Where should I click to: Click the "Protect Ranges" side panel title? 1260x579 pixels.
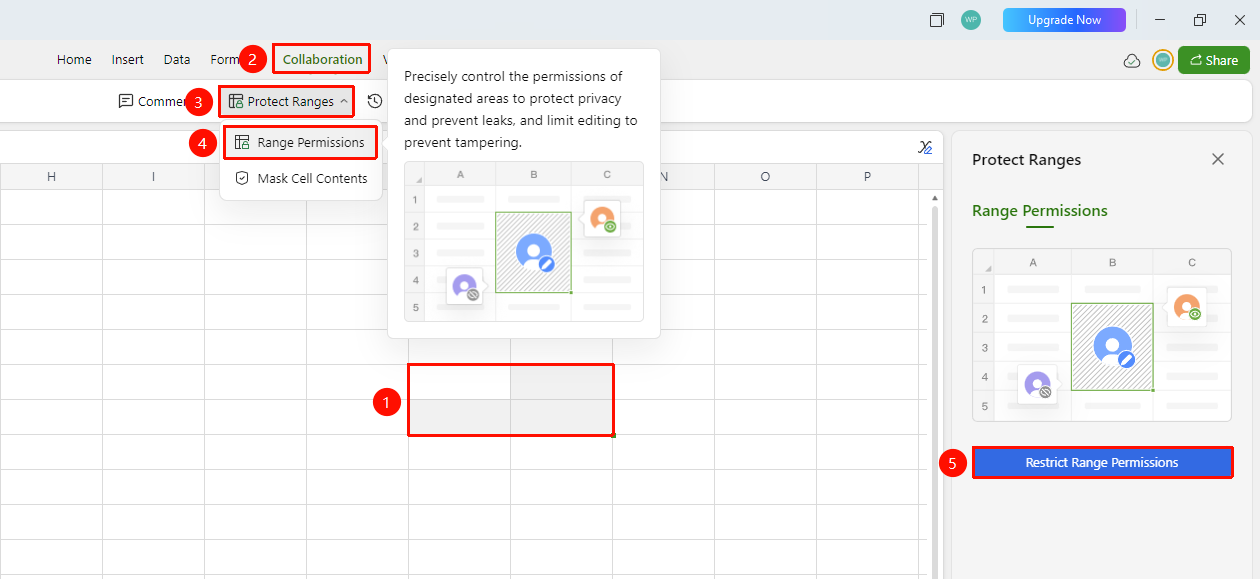[x=1026, y=159]
